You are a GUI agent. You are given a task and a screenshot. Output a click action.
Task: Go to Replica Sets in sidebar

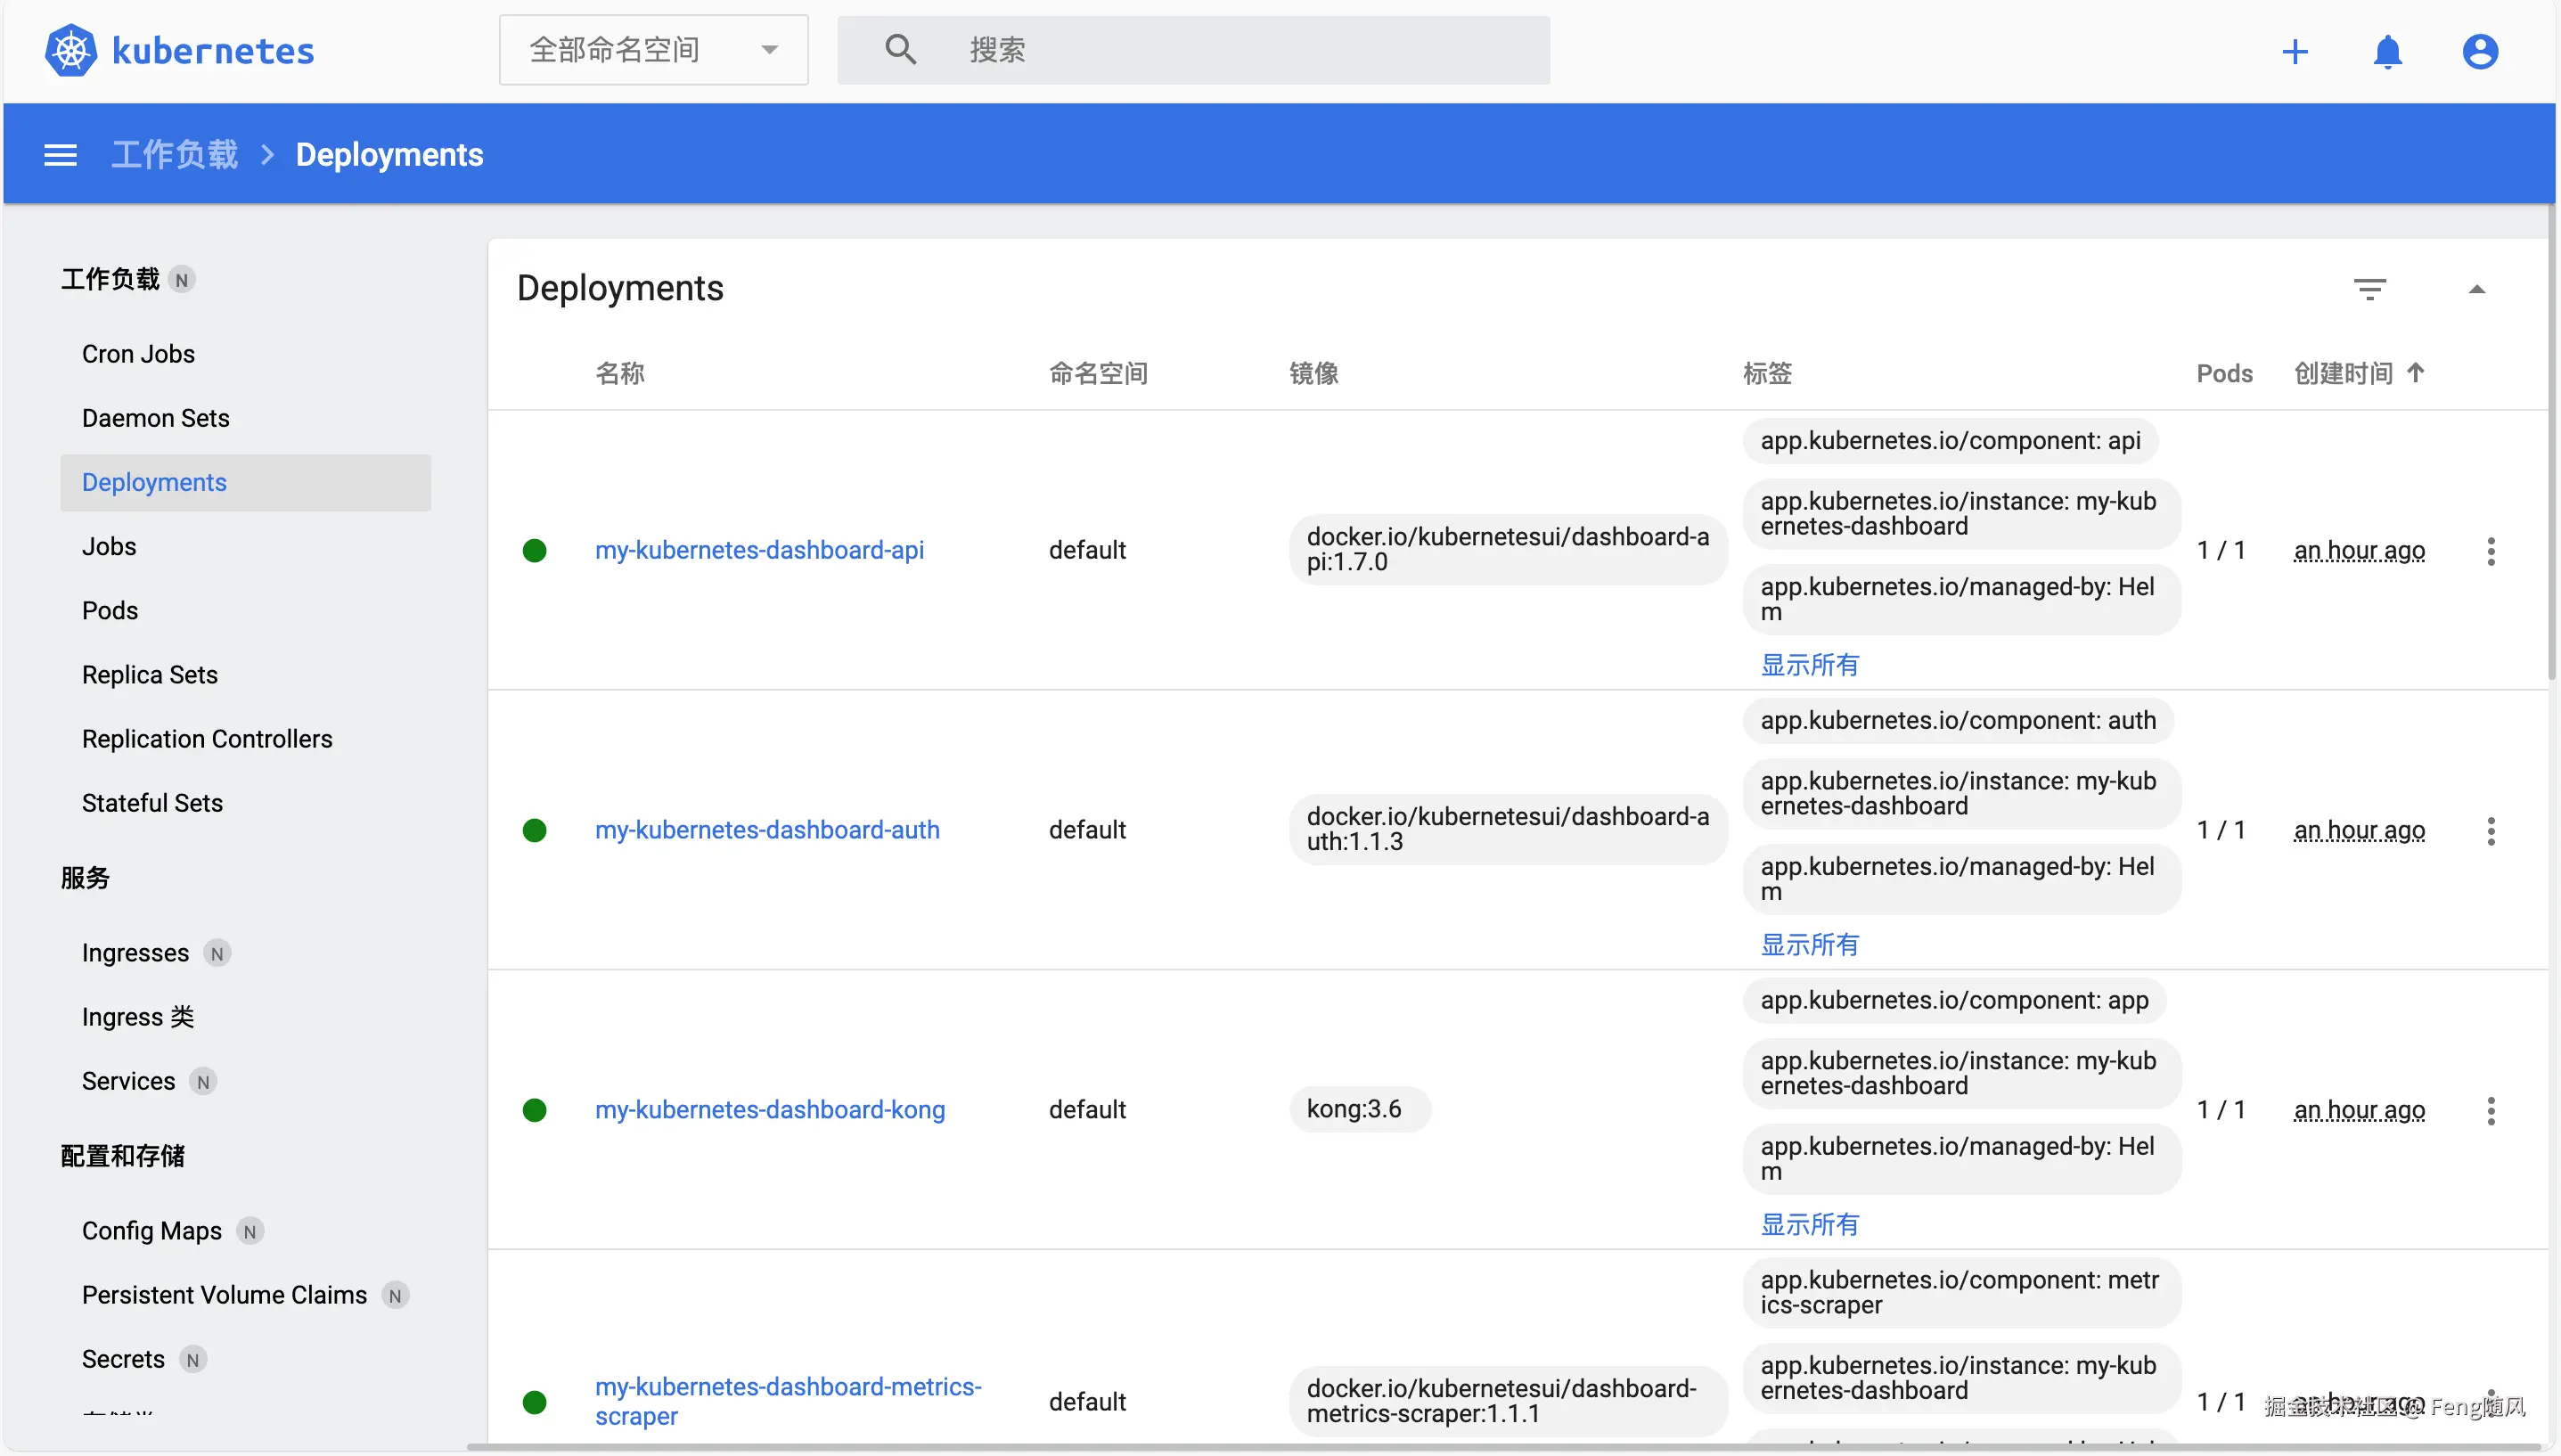click(x=150, y=675)
